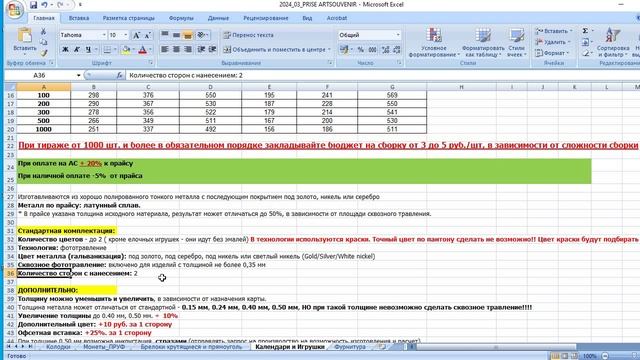Align text right
640x360 pixels.
click(x=188, y=49)
